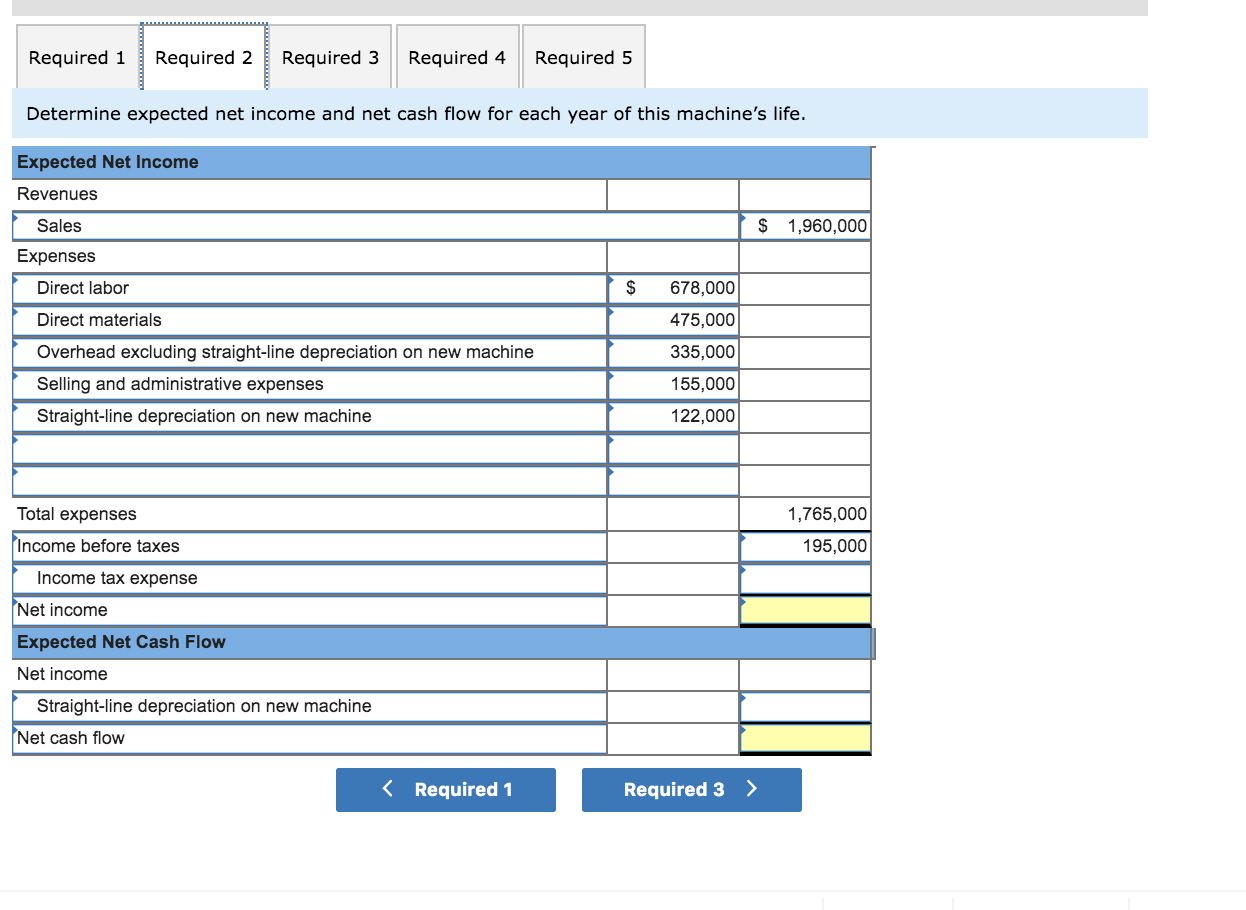Open the first blank expense row selector
The height and width of the screenshot is (910, 1246).
(x=14, y=443)
